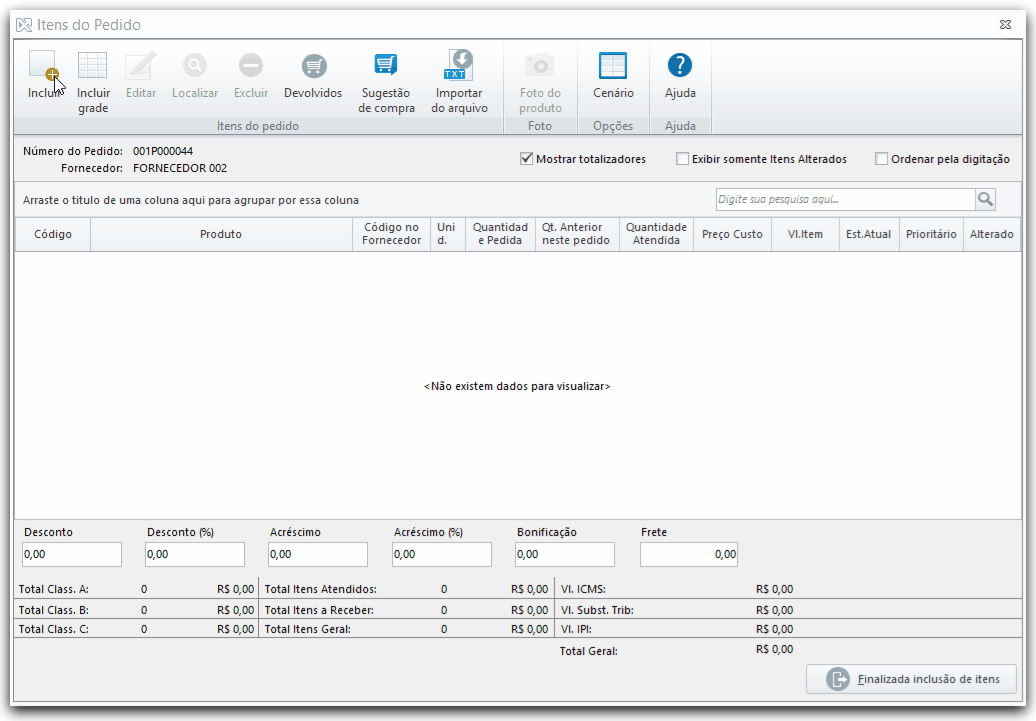The image size is (1036, 721).
Task: Click the Frete input field
Action: coord(688,554)
